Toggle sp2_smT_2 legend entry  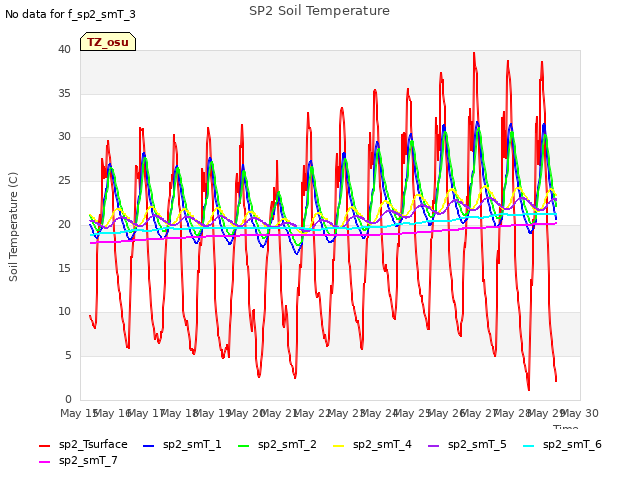(x=277, y=444)
